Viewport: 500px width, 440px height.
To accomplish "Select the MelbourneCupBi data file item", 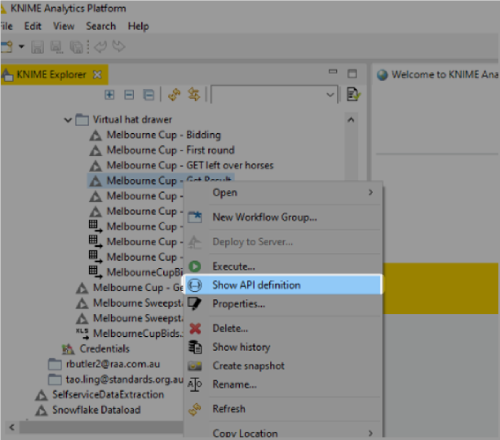I will [x=145, y=272].
